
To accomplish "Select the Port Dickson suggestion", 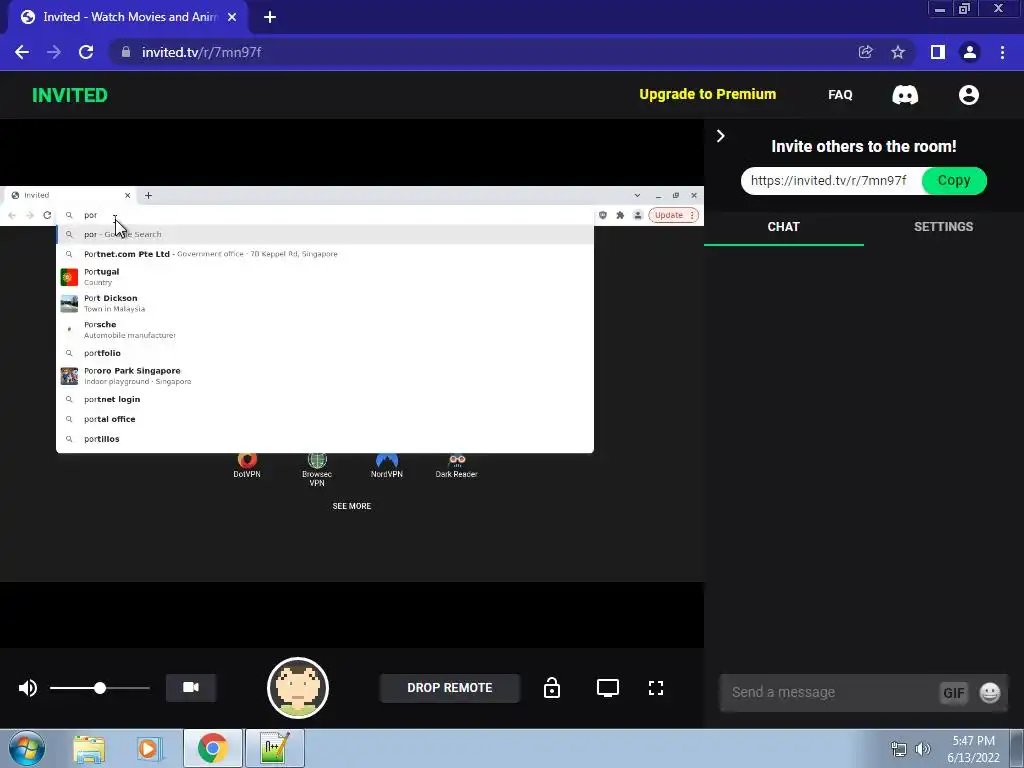I will (x=325, y=303).
